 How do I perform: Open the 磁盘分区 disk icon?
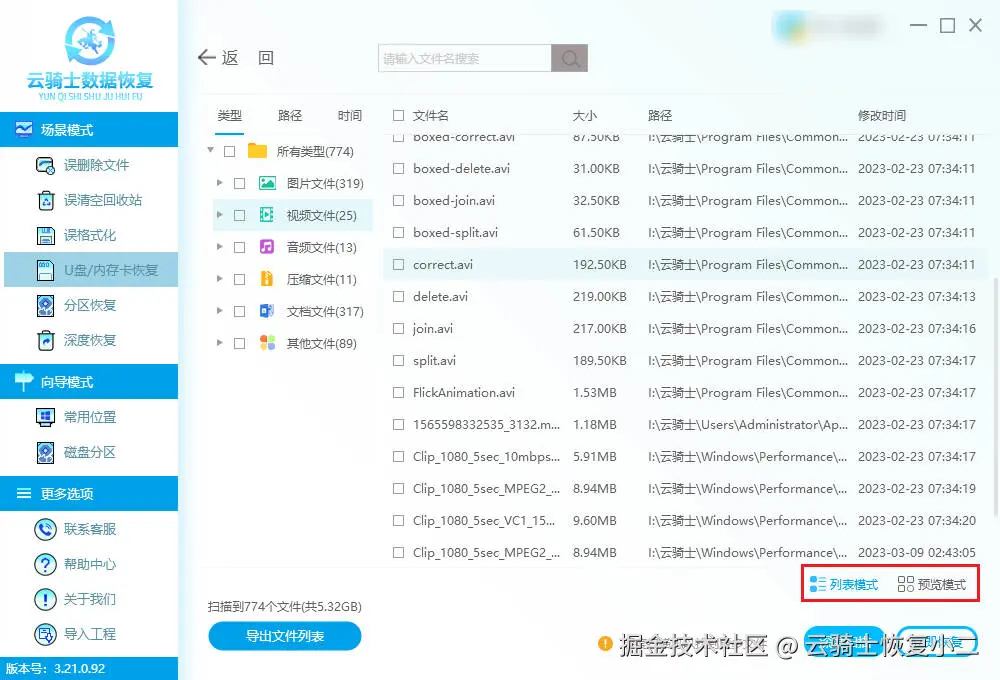(45, 452)
